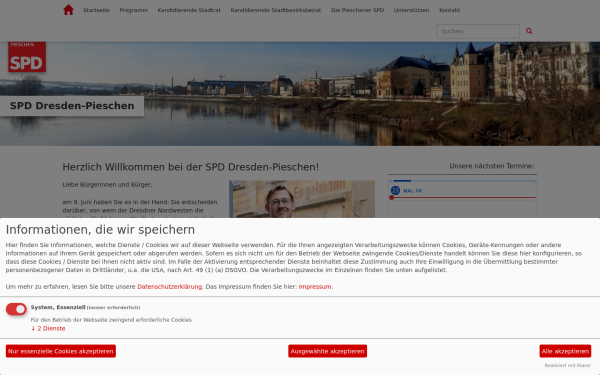Open Die Pieschener SPD menu item

(x=357, y=10)
